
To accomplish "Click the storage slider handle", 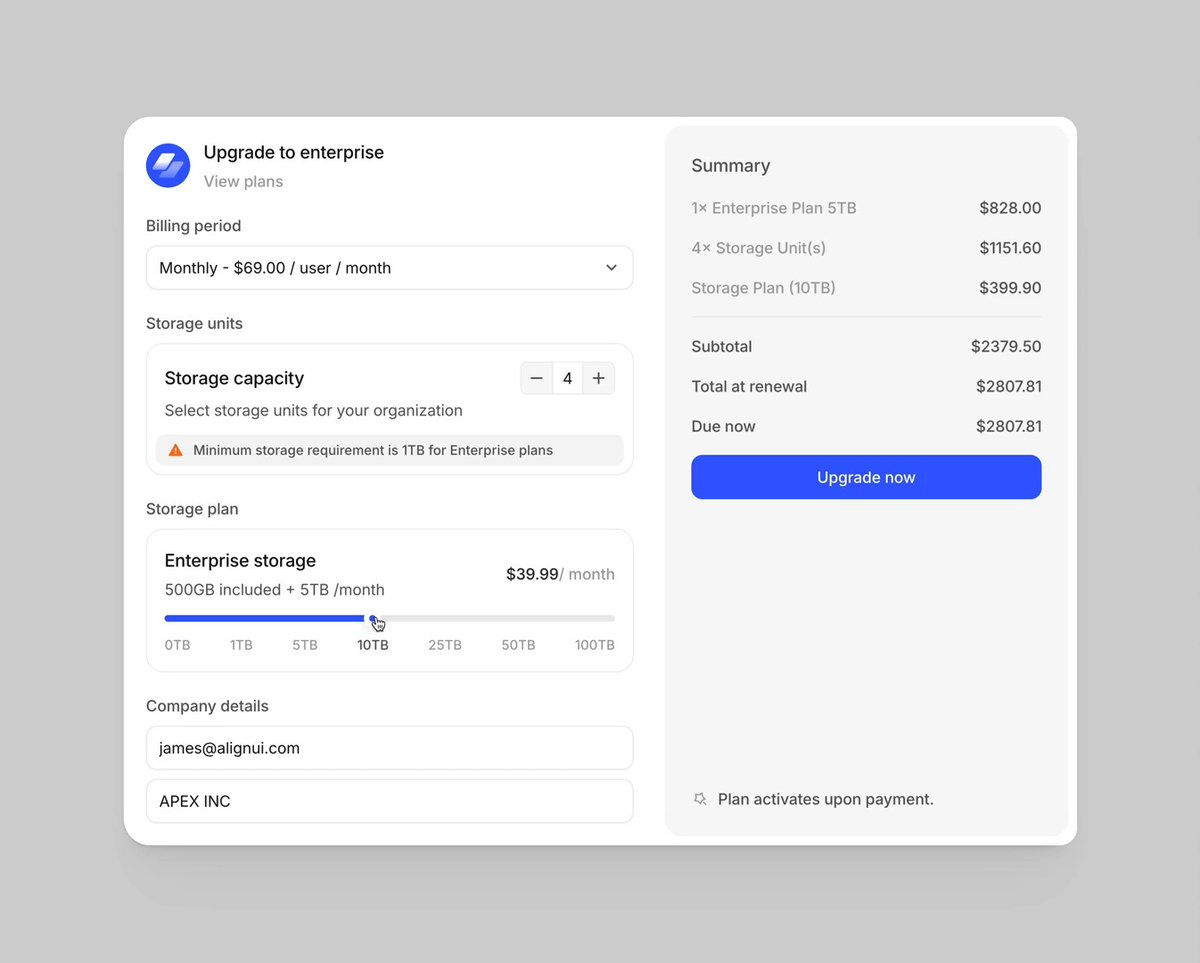I will tap(373, 619).
